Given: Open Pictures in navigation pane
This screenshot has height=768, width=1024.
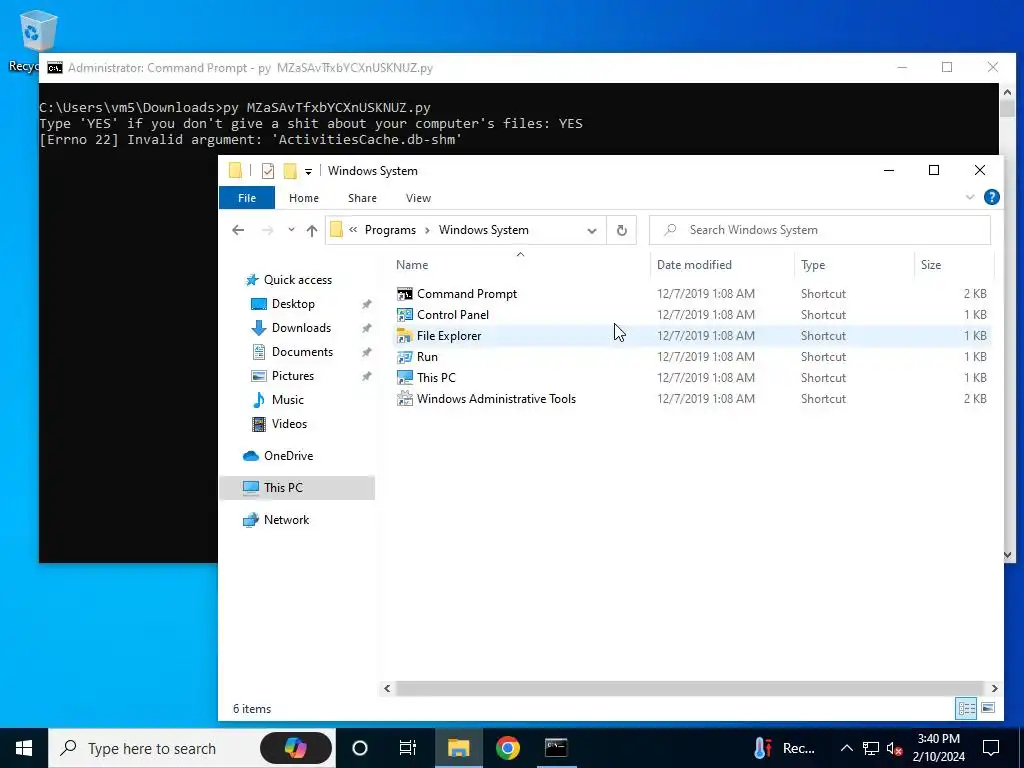Looking at the screenshot, I should [x=293, y=376].
